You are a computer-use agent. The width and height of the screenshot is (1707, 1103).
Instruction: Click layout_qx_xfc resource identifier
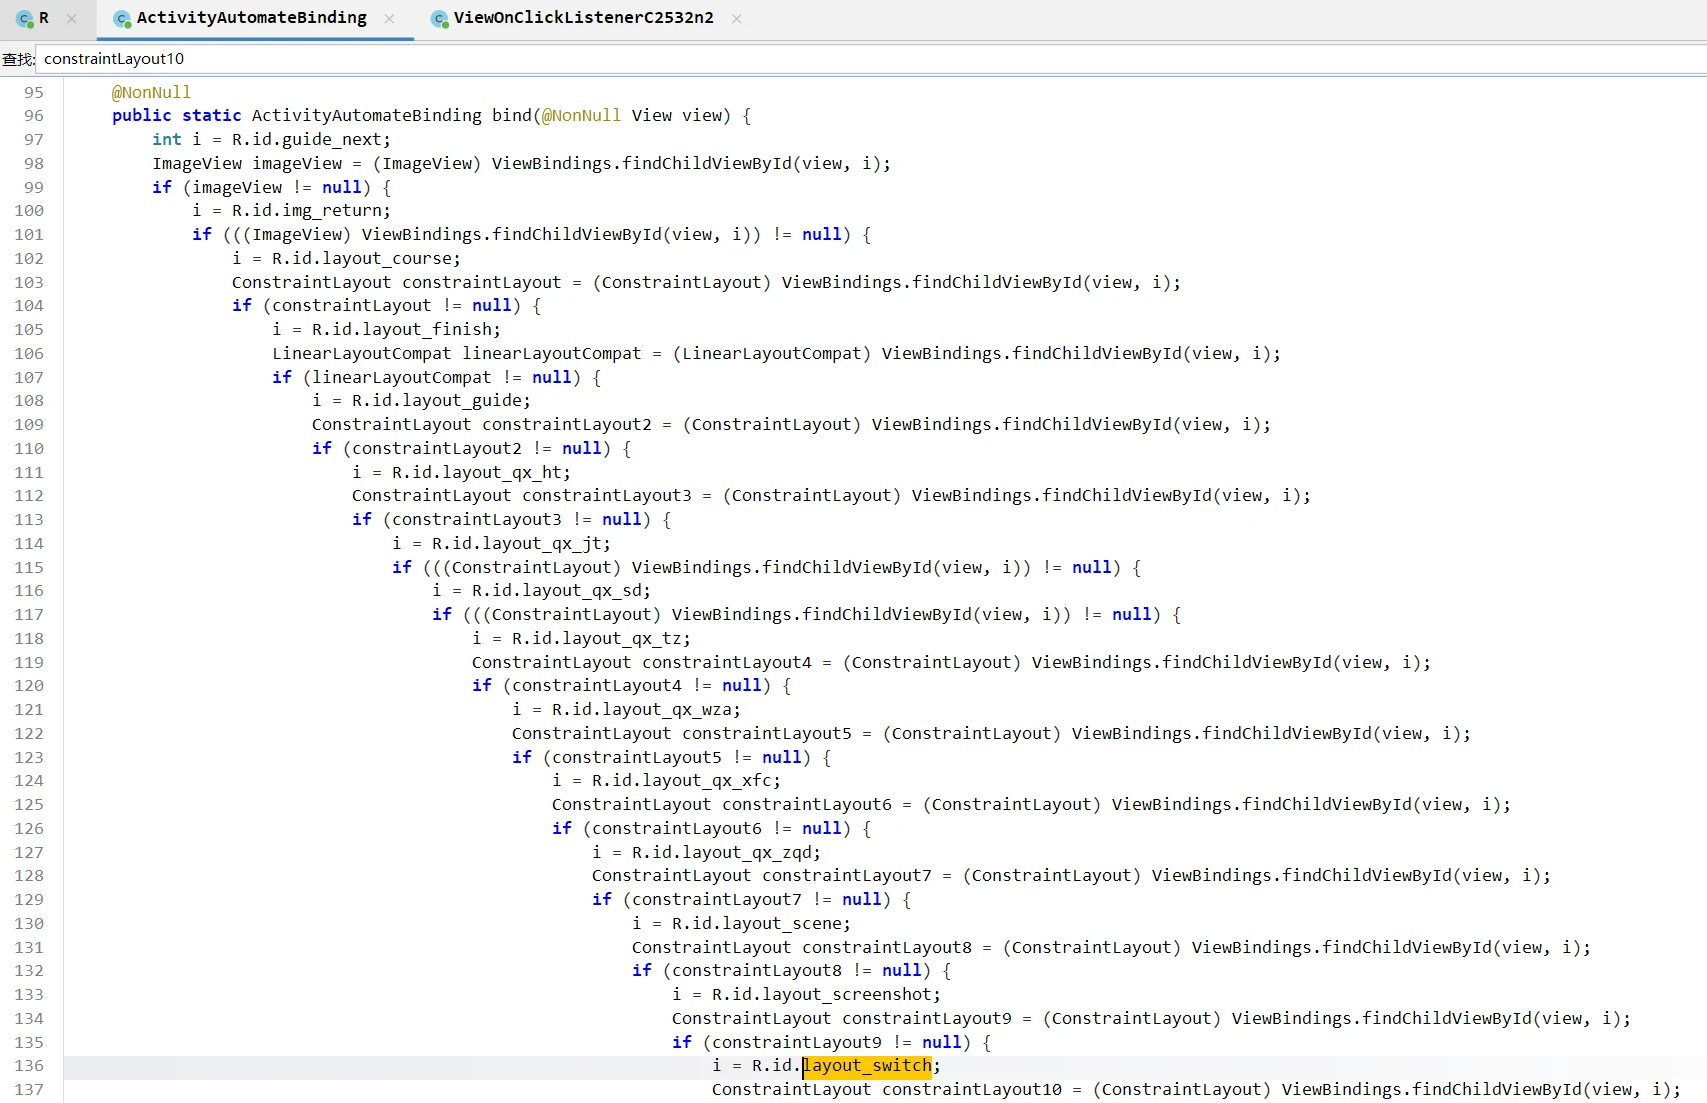706,781
